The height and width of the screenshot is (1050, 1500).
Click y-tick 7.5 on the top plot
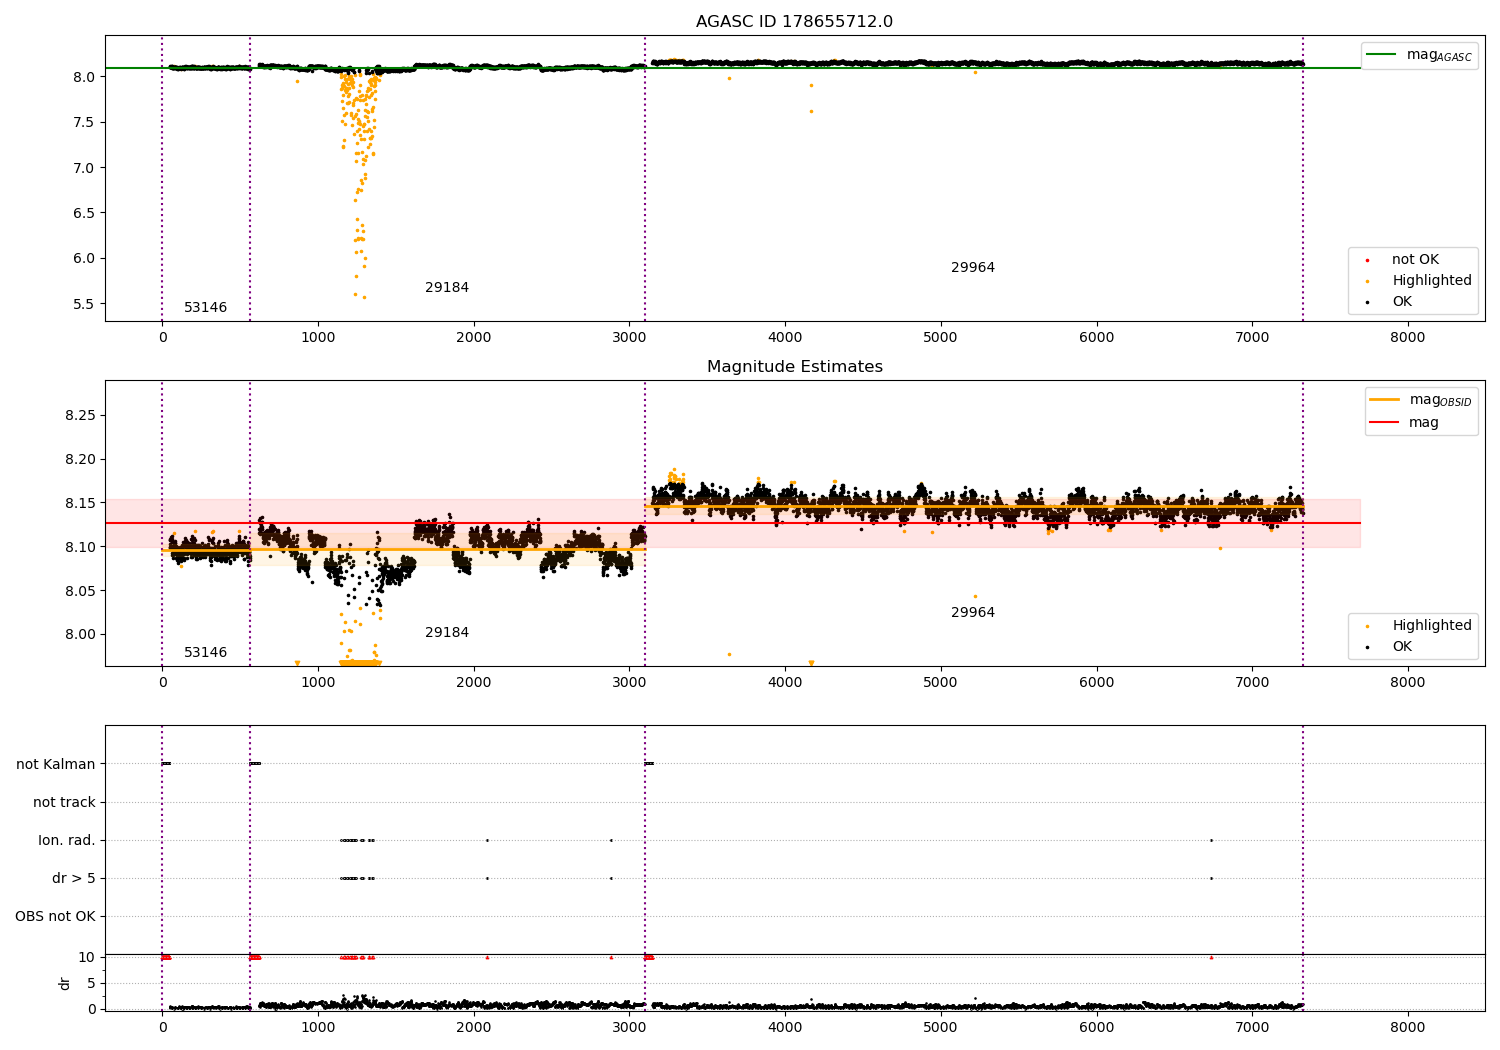click(84, 123)
